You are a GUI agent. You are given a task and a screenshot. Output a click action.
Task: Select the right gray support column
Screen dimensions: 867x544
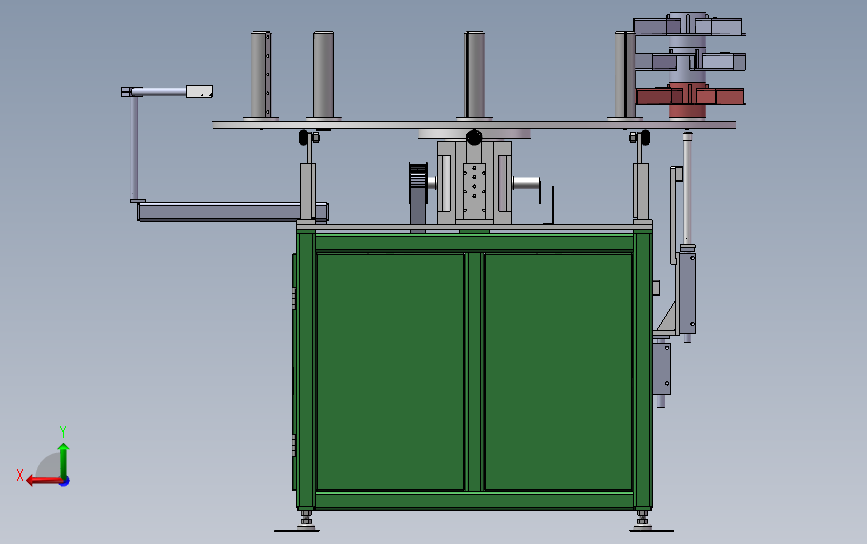click(641, 192)
